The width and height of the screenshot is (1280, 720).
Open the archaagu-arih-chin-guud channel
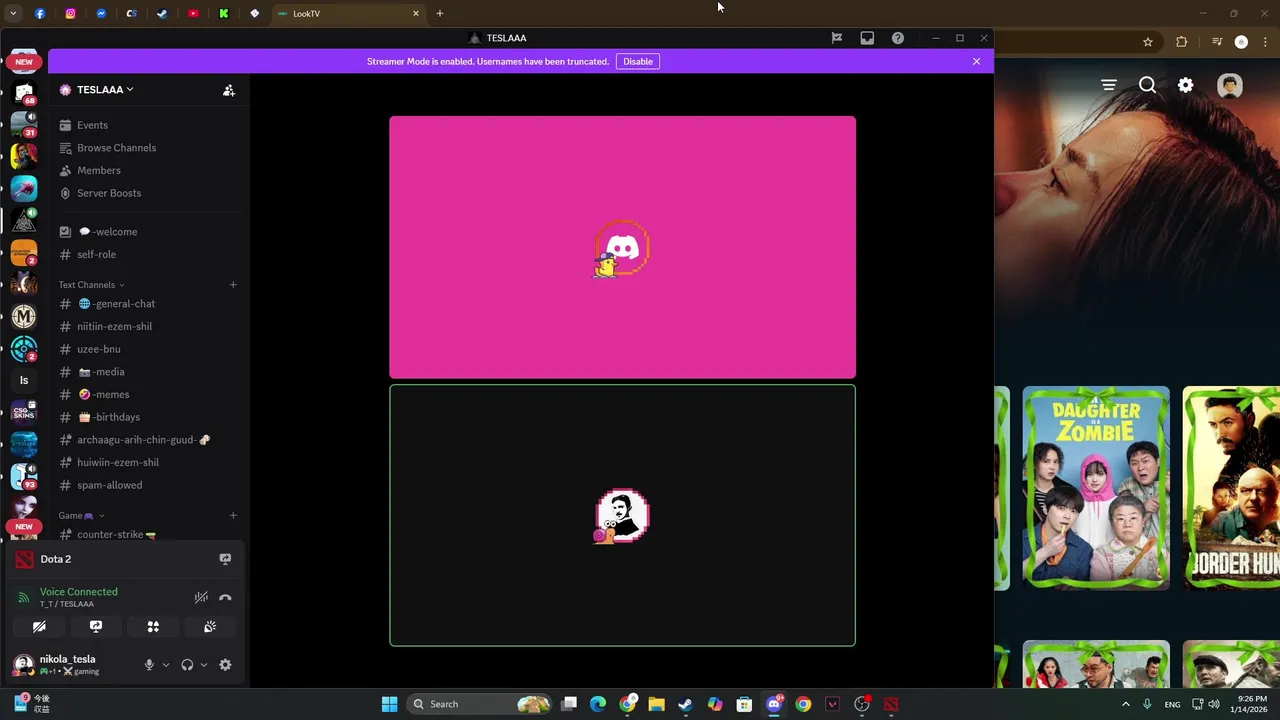coord(148,440)
